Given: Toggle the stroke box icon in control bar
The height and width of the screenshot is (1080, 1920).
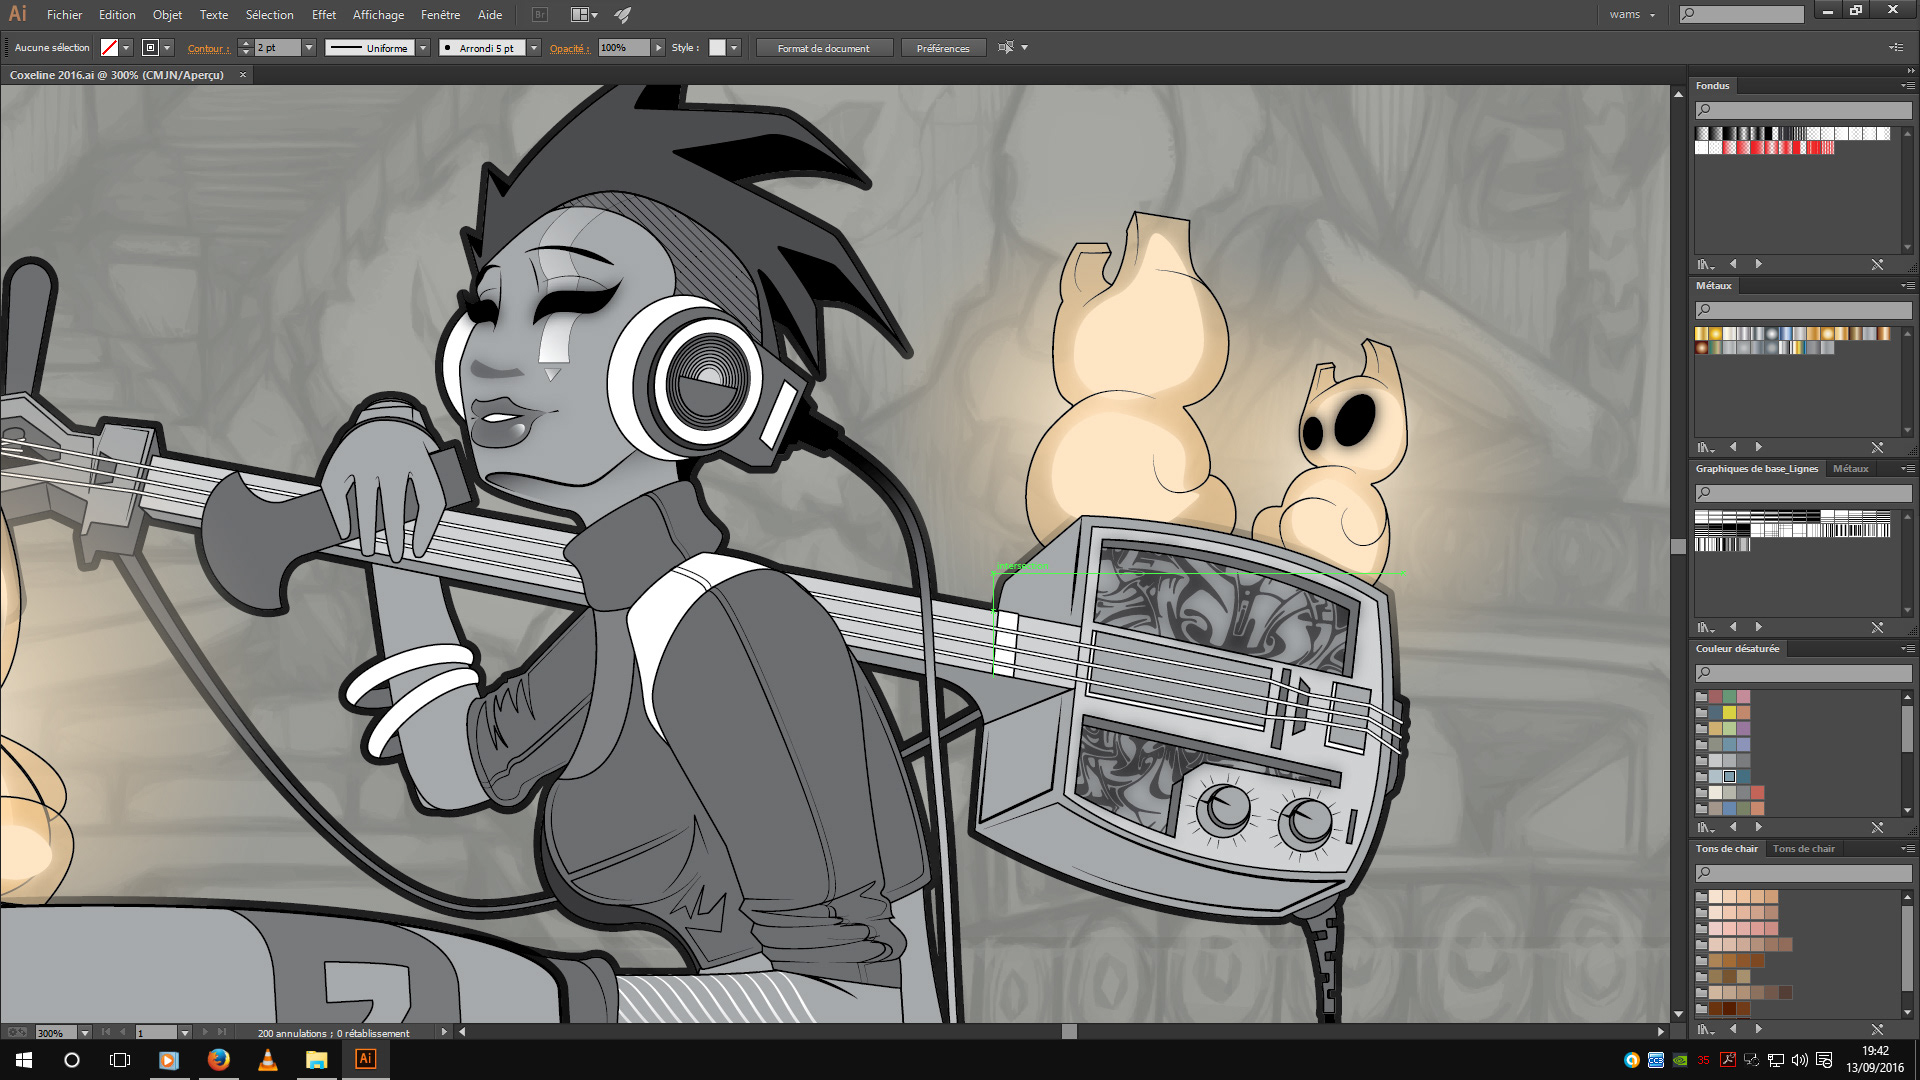Looking at the screenshot, I should coord(151,48).
